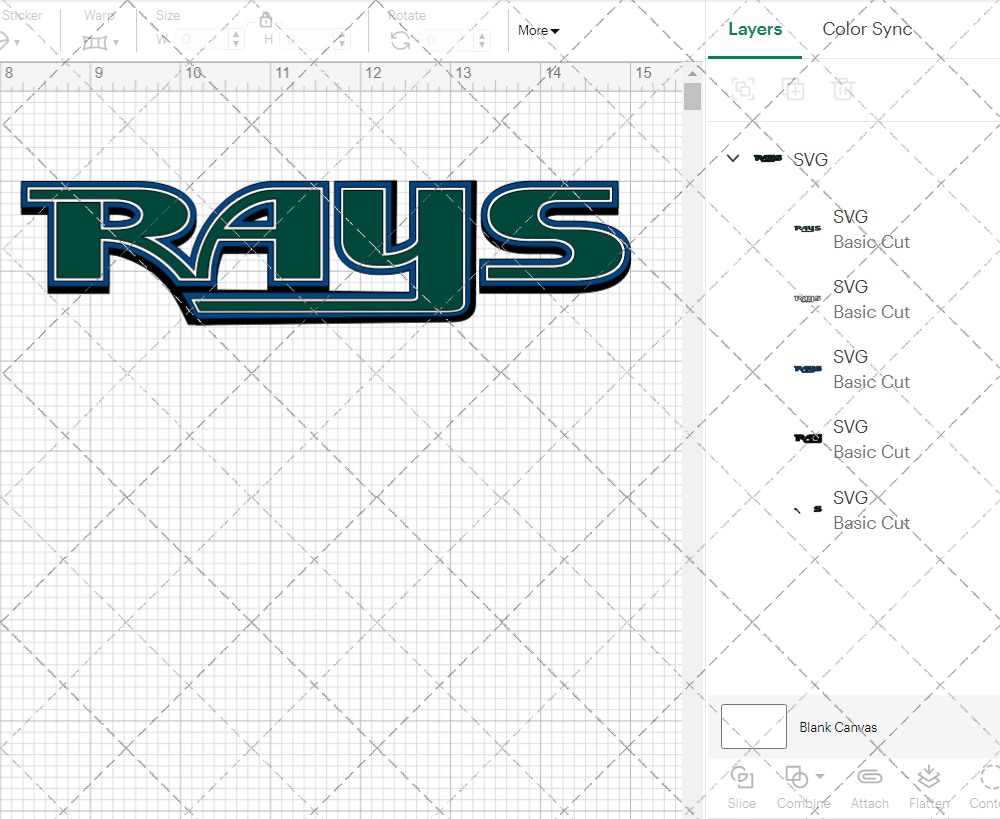Click the canvas vertical scrollbar thumb
1000x819 pixels.
pyautogui.click(x=692, y=97)
